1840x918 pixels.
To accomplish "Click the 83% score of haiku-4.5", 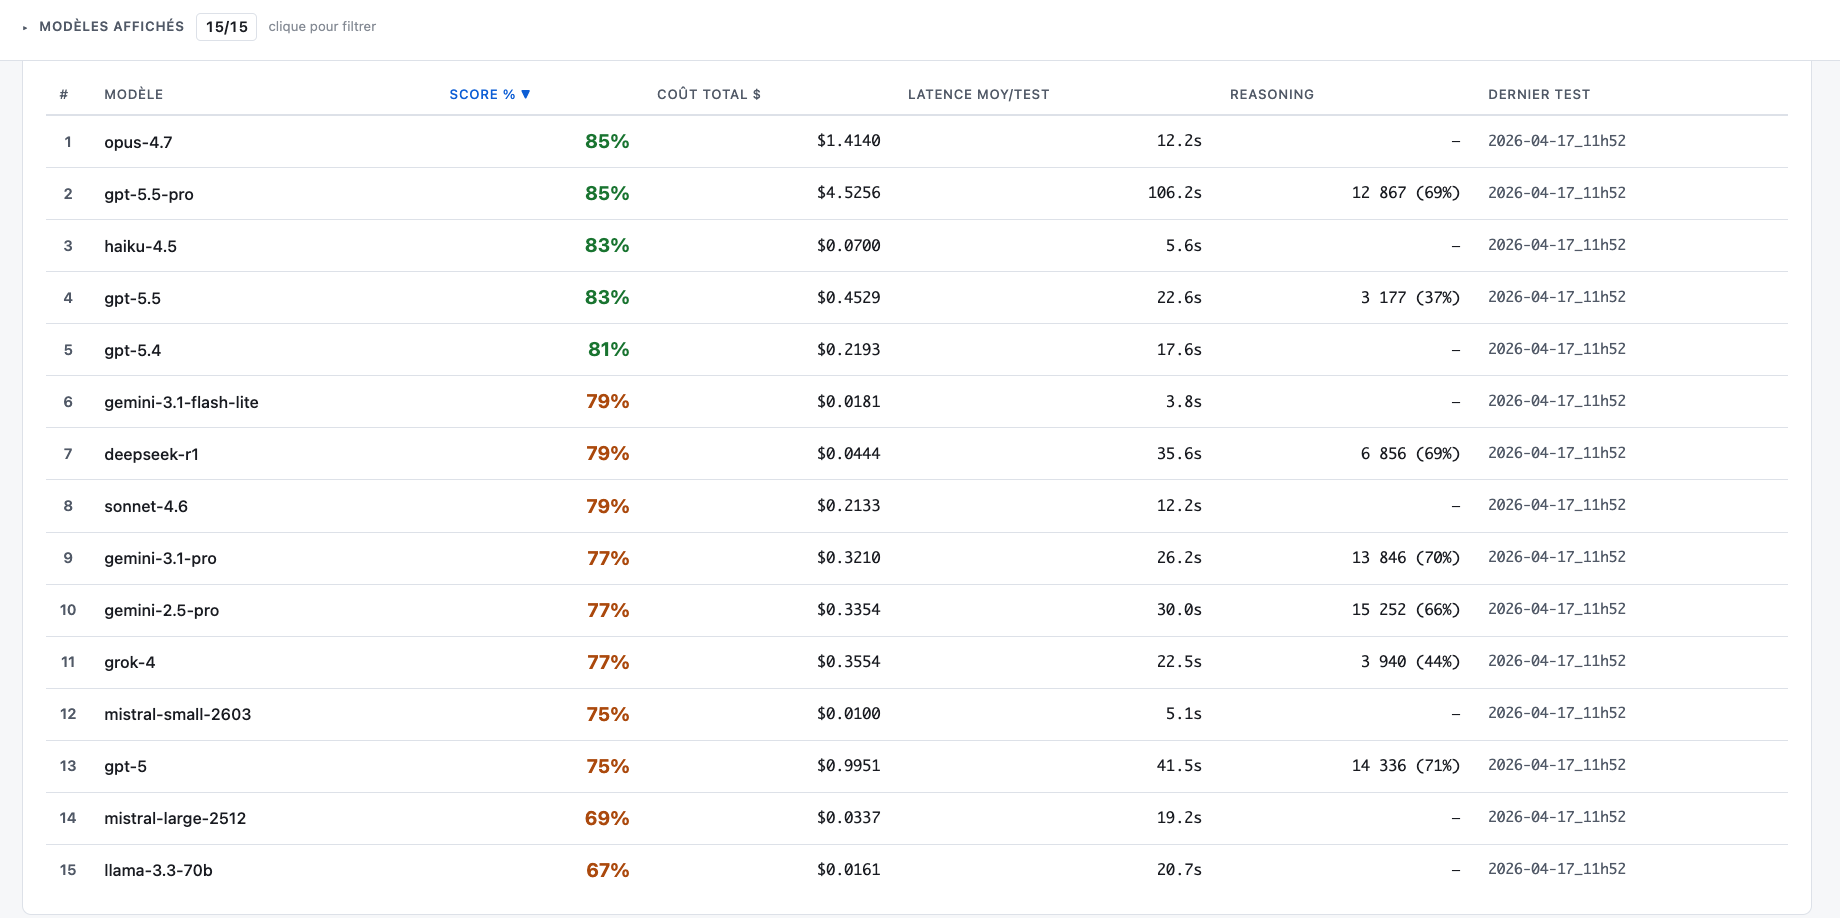I will [x=607, y=245].
